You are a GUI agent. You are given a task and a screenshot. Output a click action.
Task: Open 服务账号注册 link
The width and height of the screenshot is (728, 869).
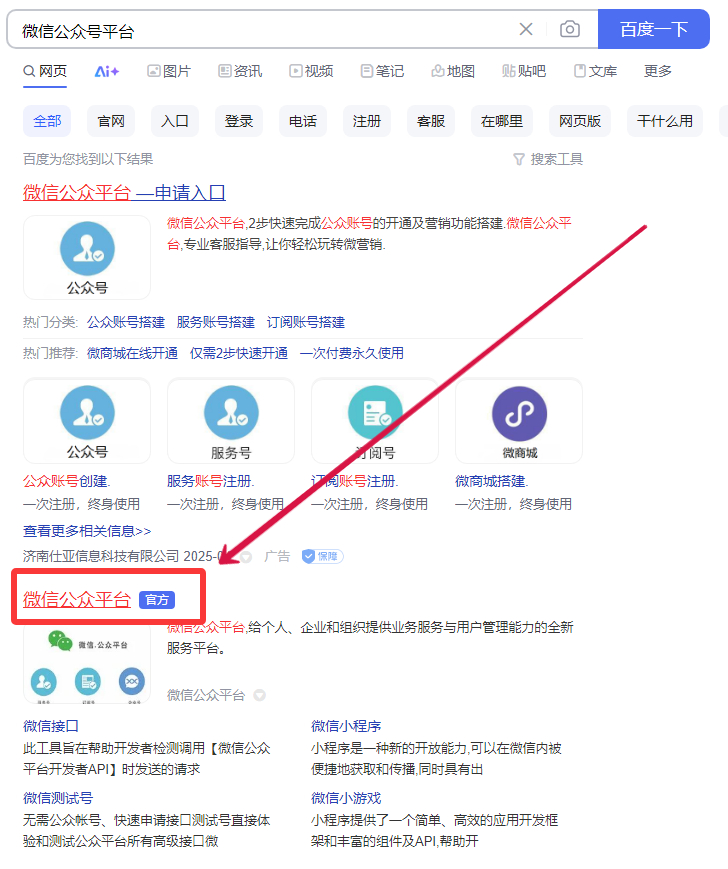point(211,481)
